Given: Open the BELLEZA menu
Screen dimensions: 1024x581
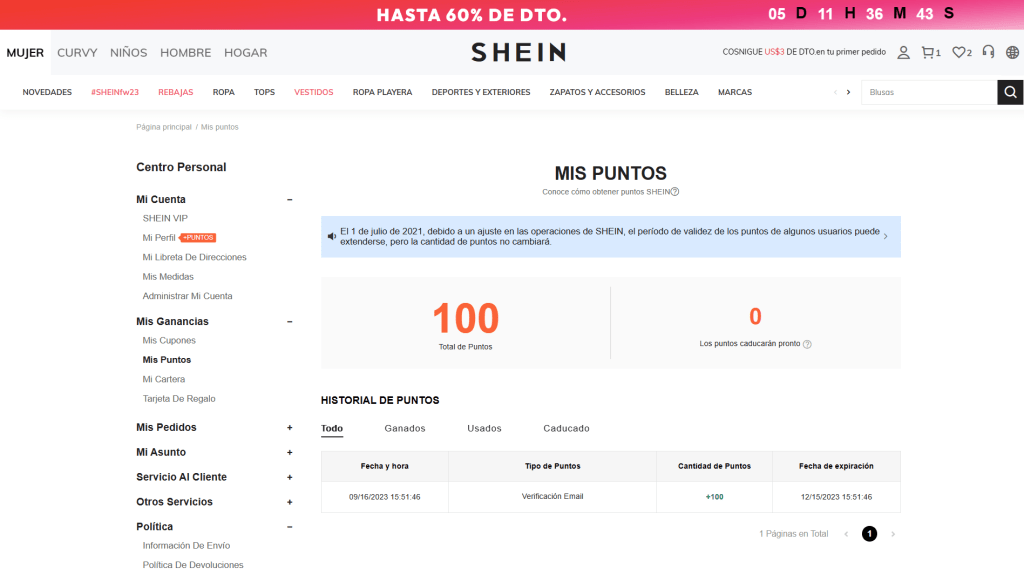Looking at the screenshot, I should (x=682, y=92).
